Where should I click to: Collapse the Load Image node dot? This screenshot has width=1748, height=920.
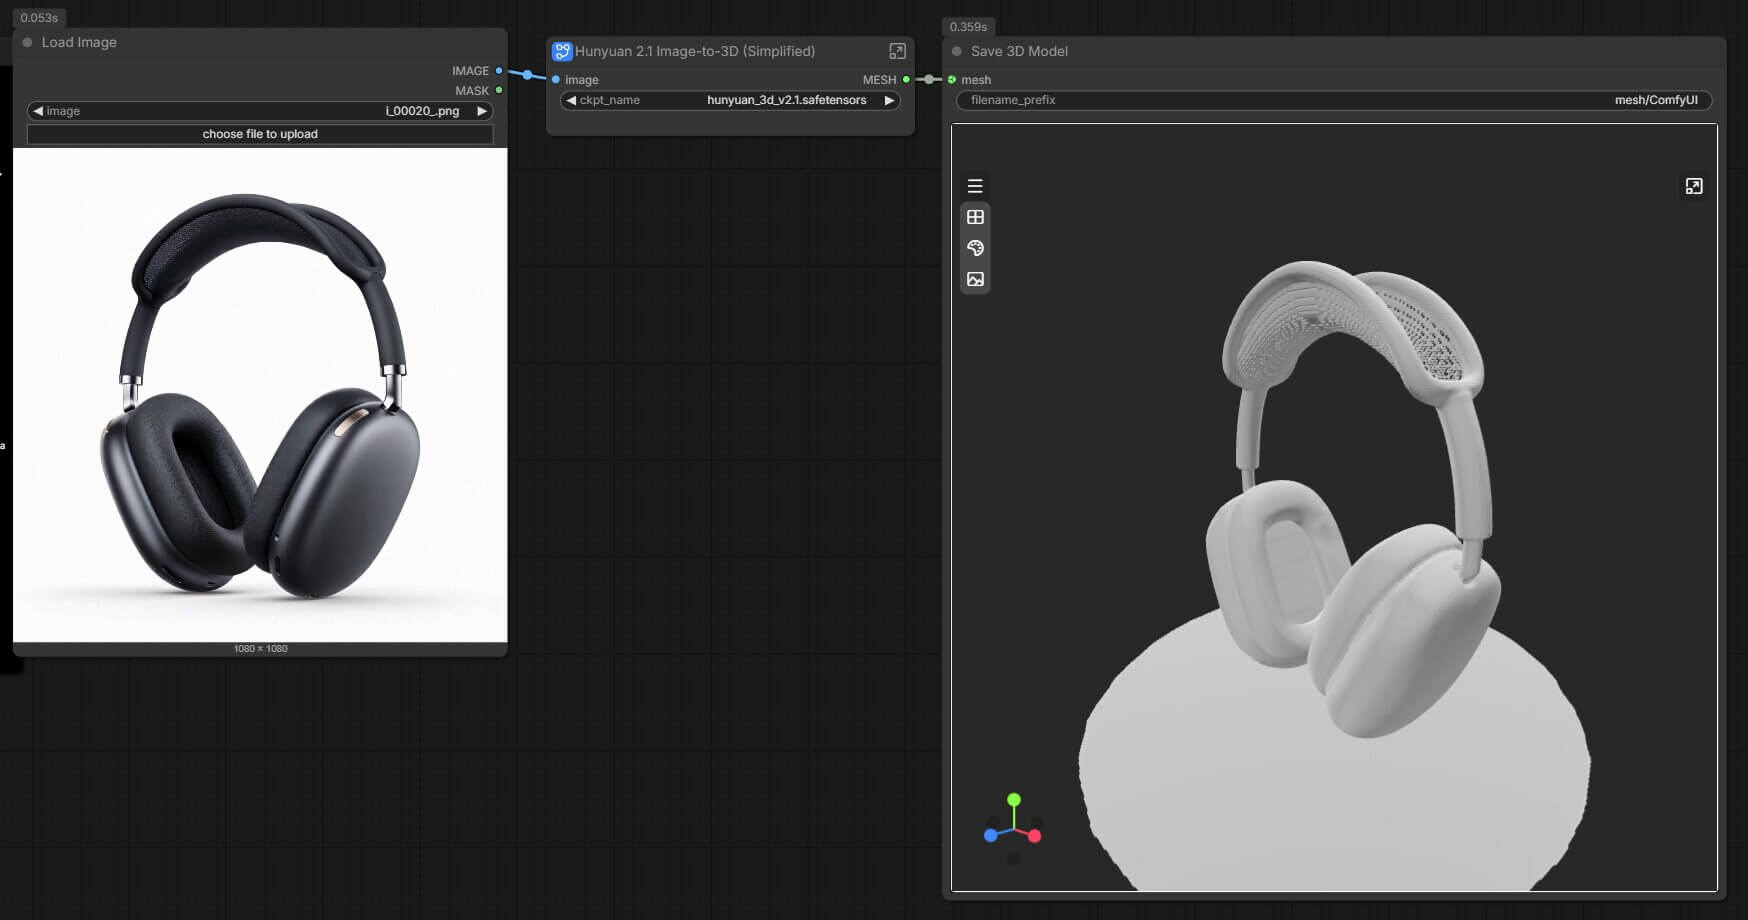click(28, 42)
